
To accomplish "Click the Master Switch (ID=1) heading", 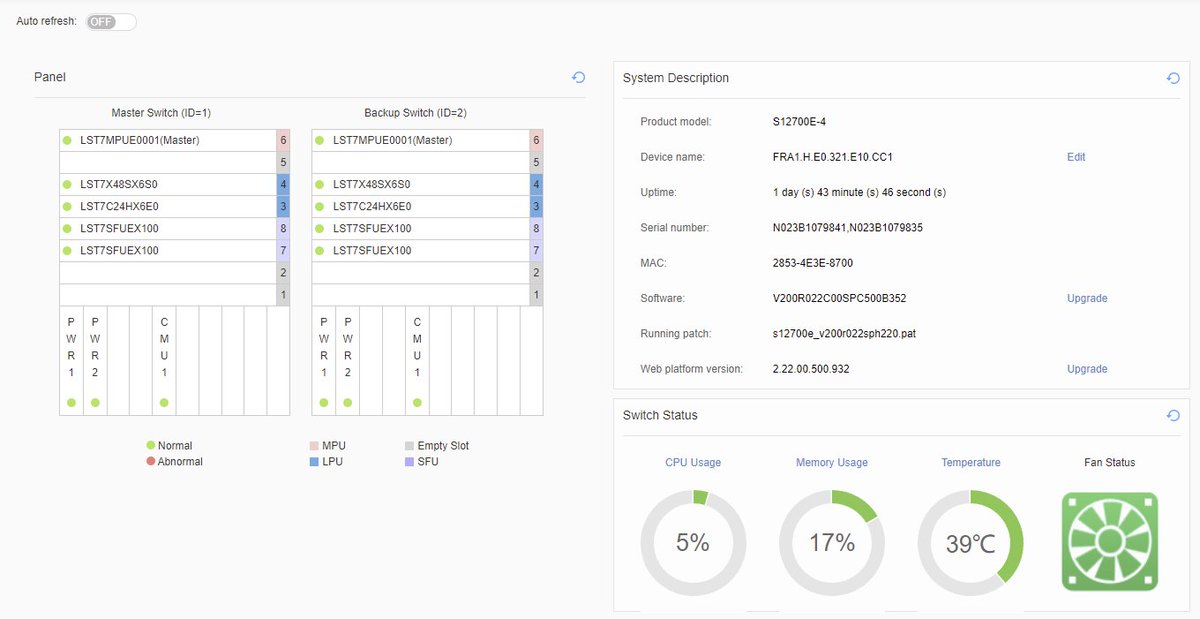I will click(161, 113).
